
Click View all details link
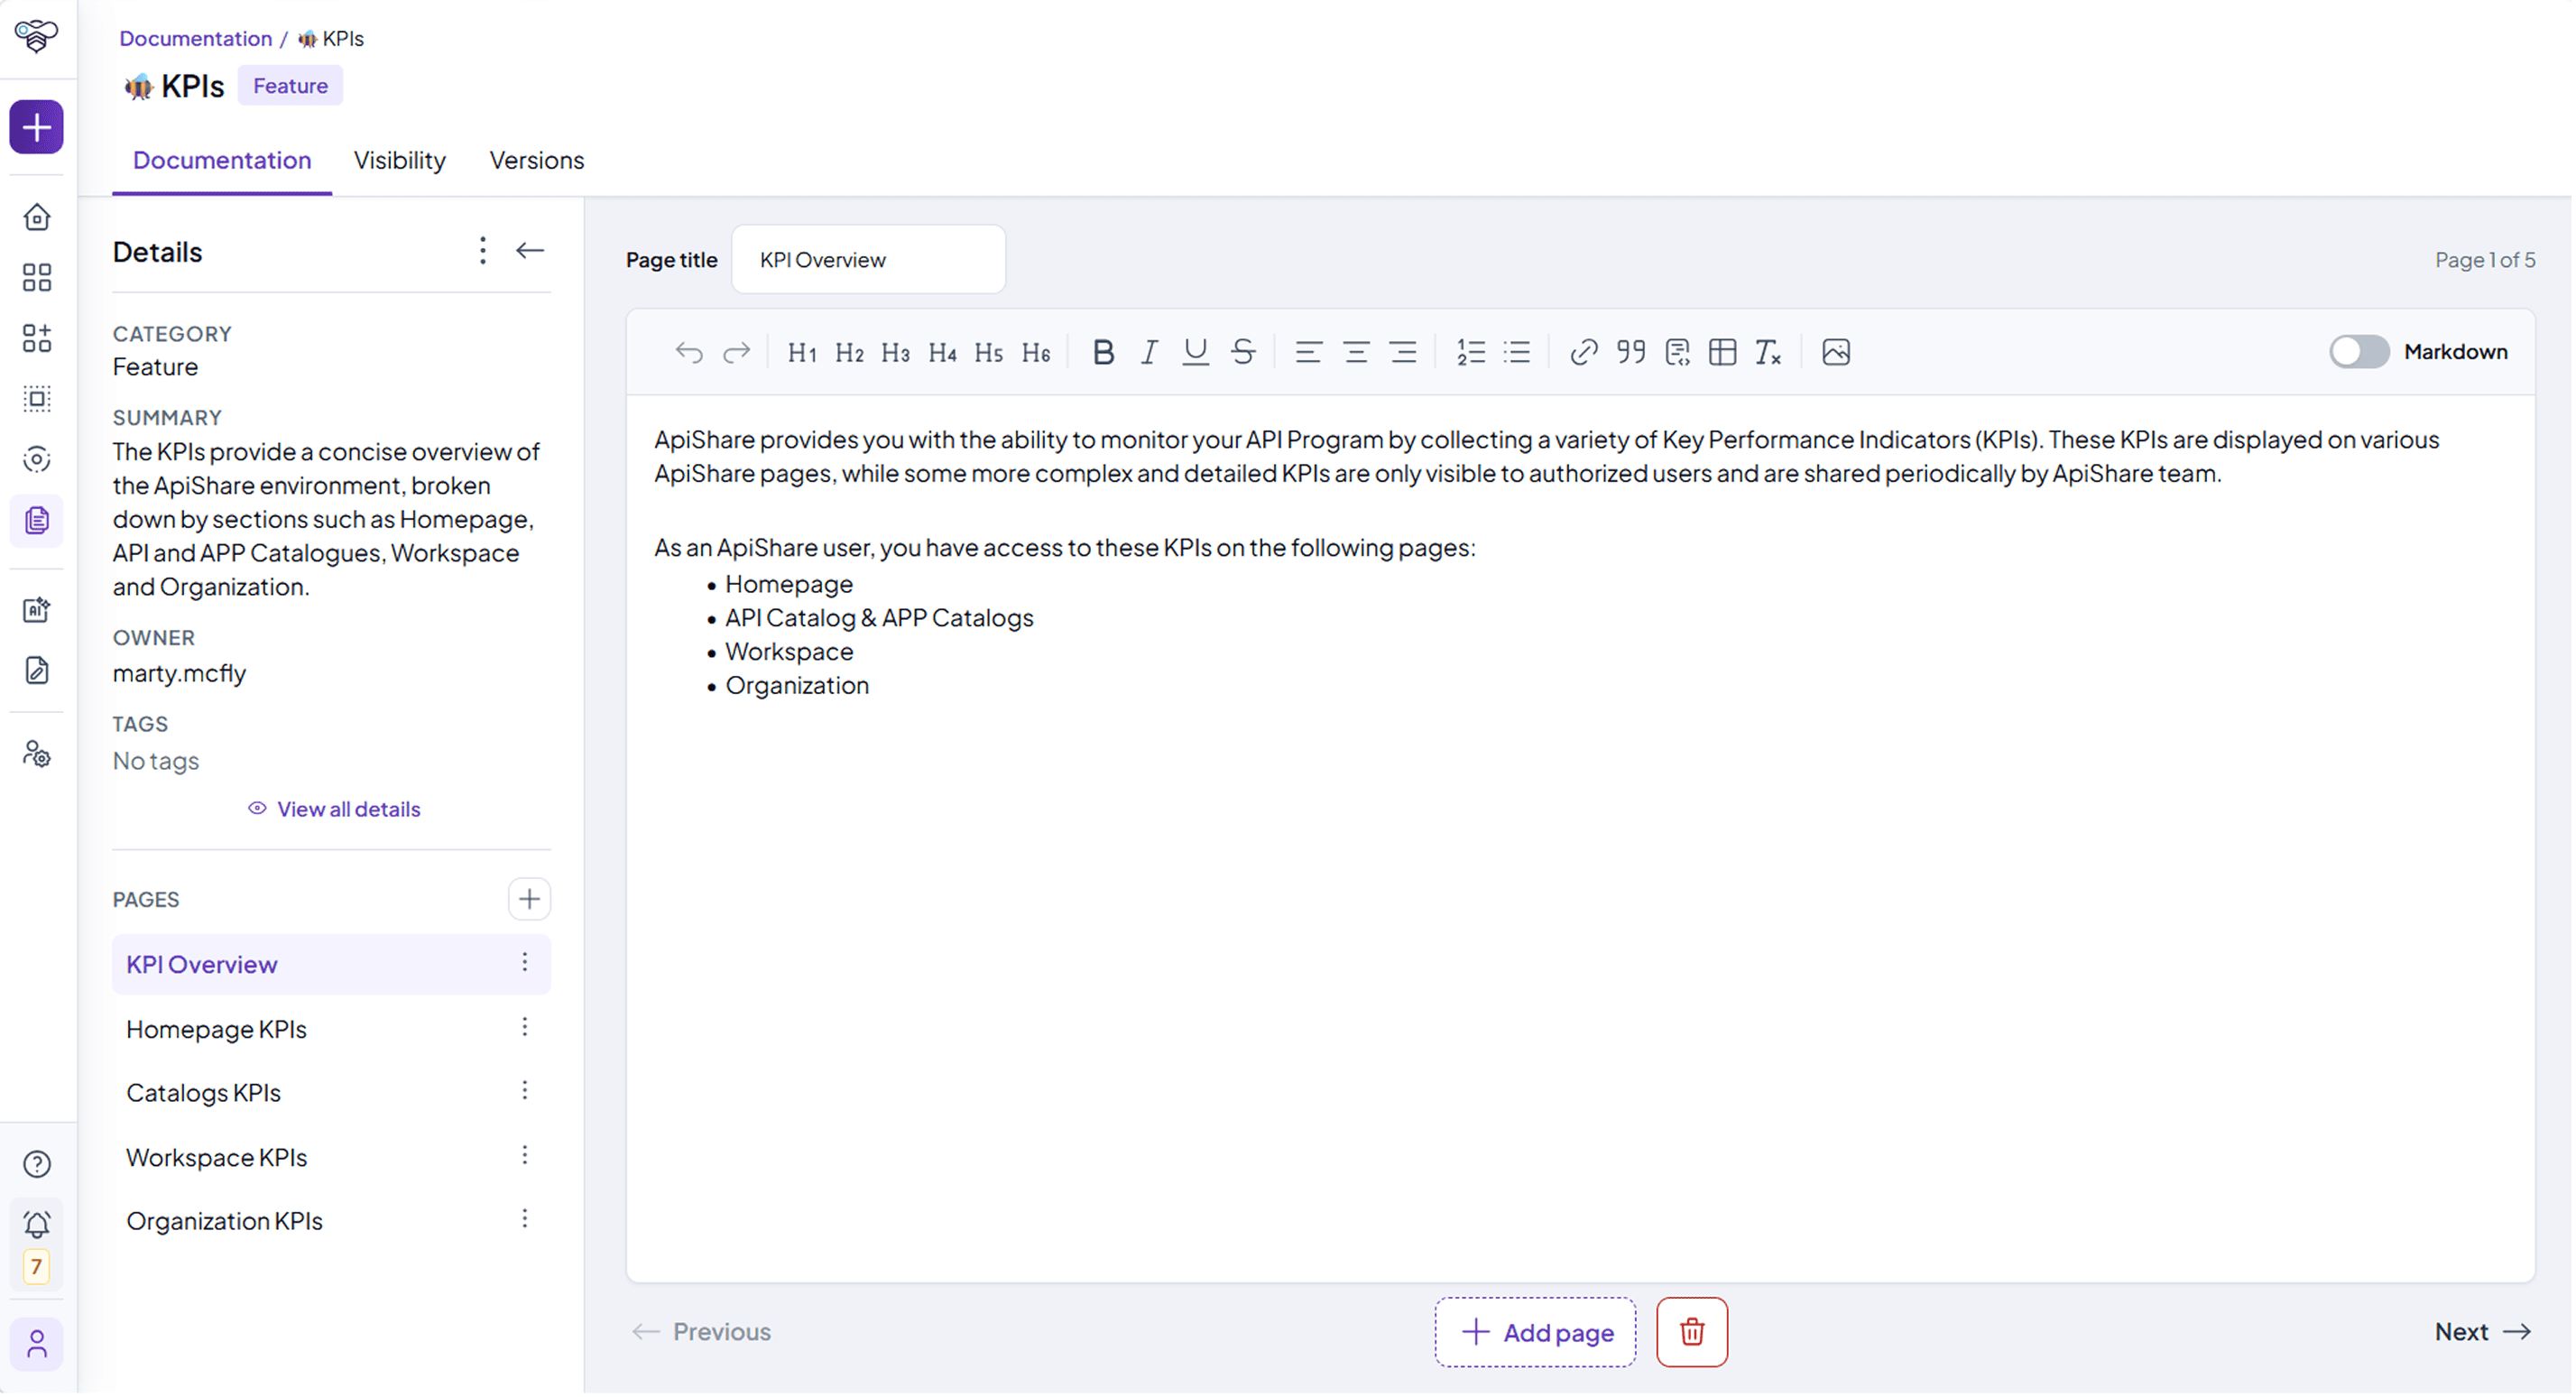tap(335, 810)
